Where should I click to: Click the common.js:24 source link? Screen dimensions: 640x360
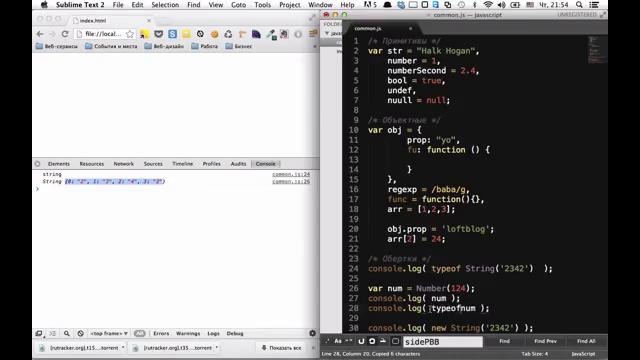(291, 174)
